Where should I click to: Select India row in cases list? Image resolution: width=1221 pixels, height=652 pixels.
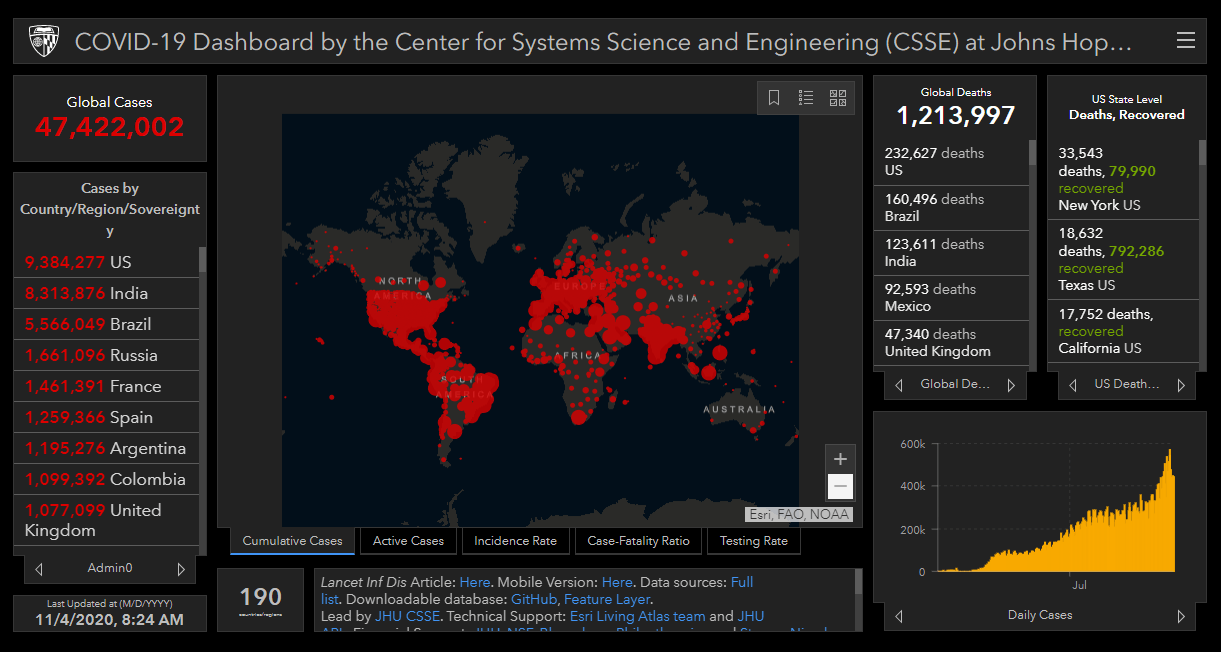tap(106, 293)
